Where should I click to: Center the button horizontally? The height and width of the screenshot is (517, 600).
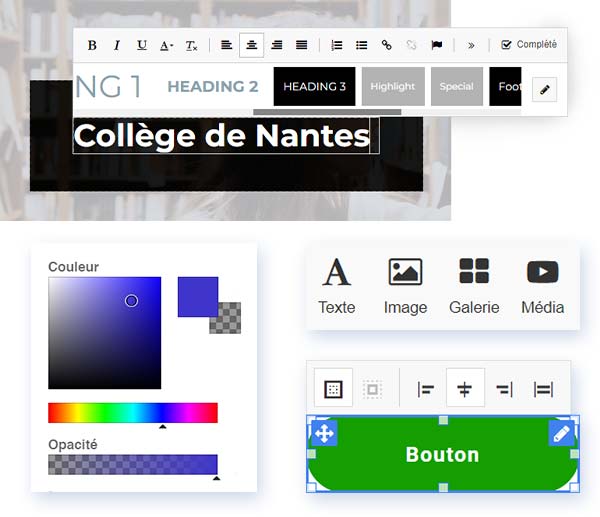[465, 387]
